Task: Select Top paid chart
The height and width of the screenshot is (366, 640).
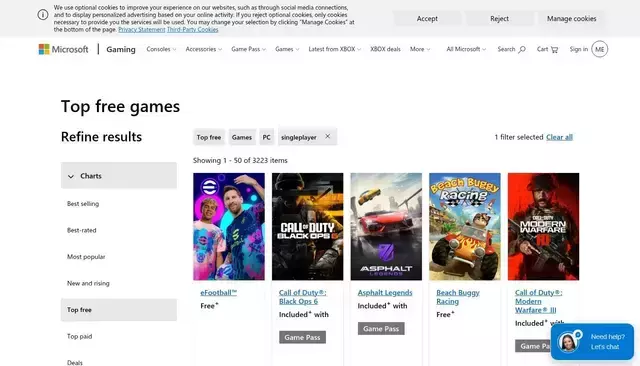Action: (x=80, y=336)
